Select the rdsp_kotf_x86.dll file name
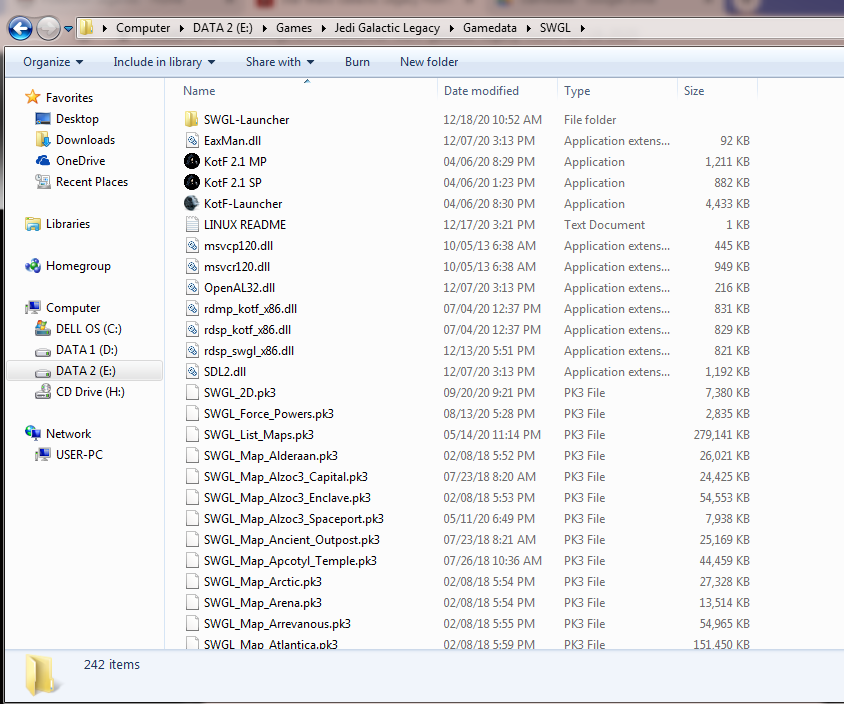Image resolution: width=844 pixels, height=704 pixels. click(247, 330)
